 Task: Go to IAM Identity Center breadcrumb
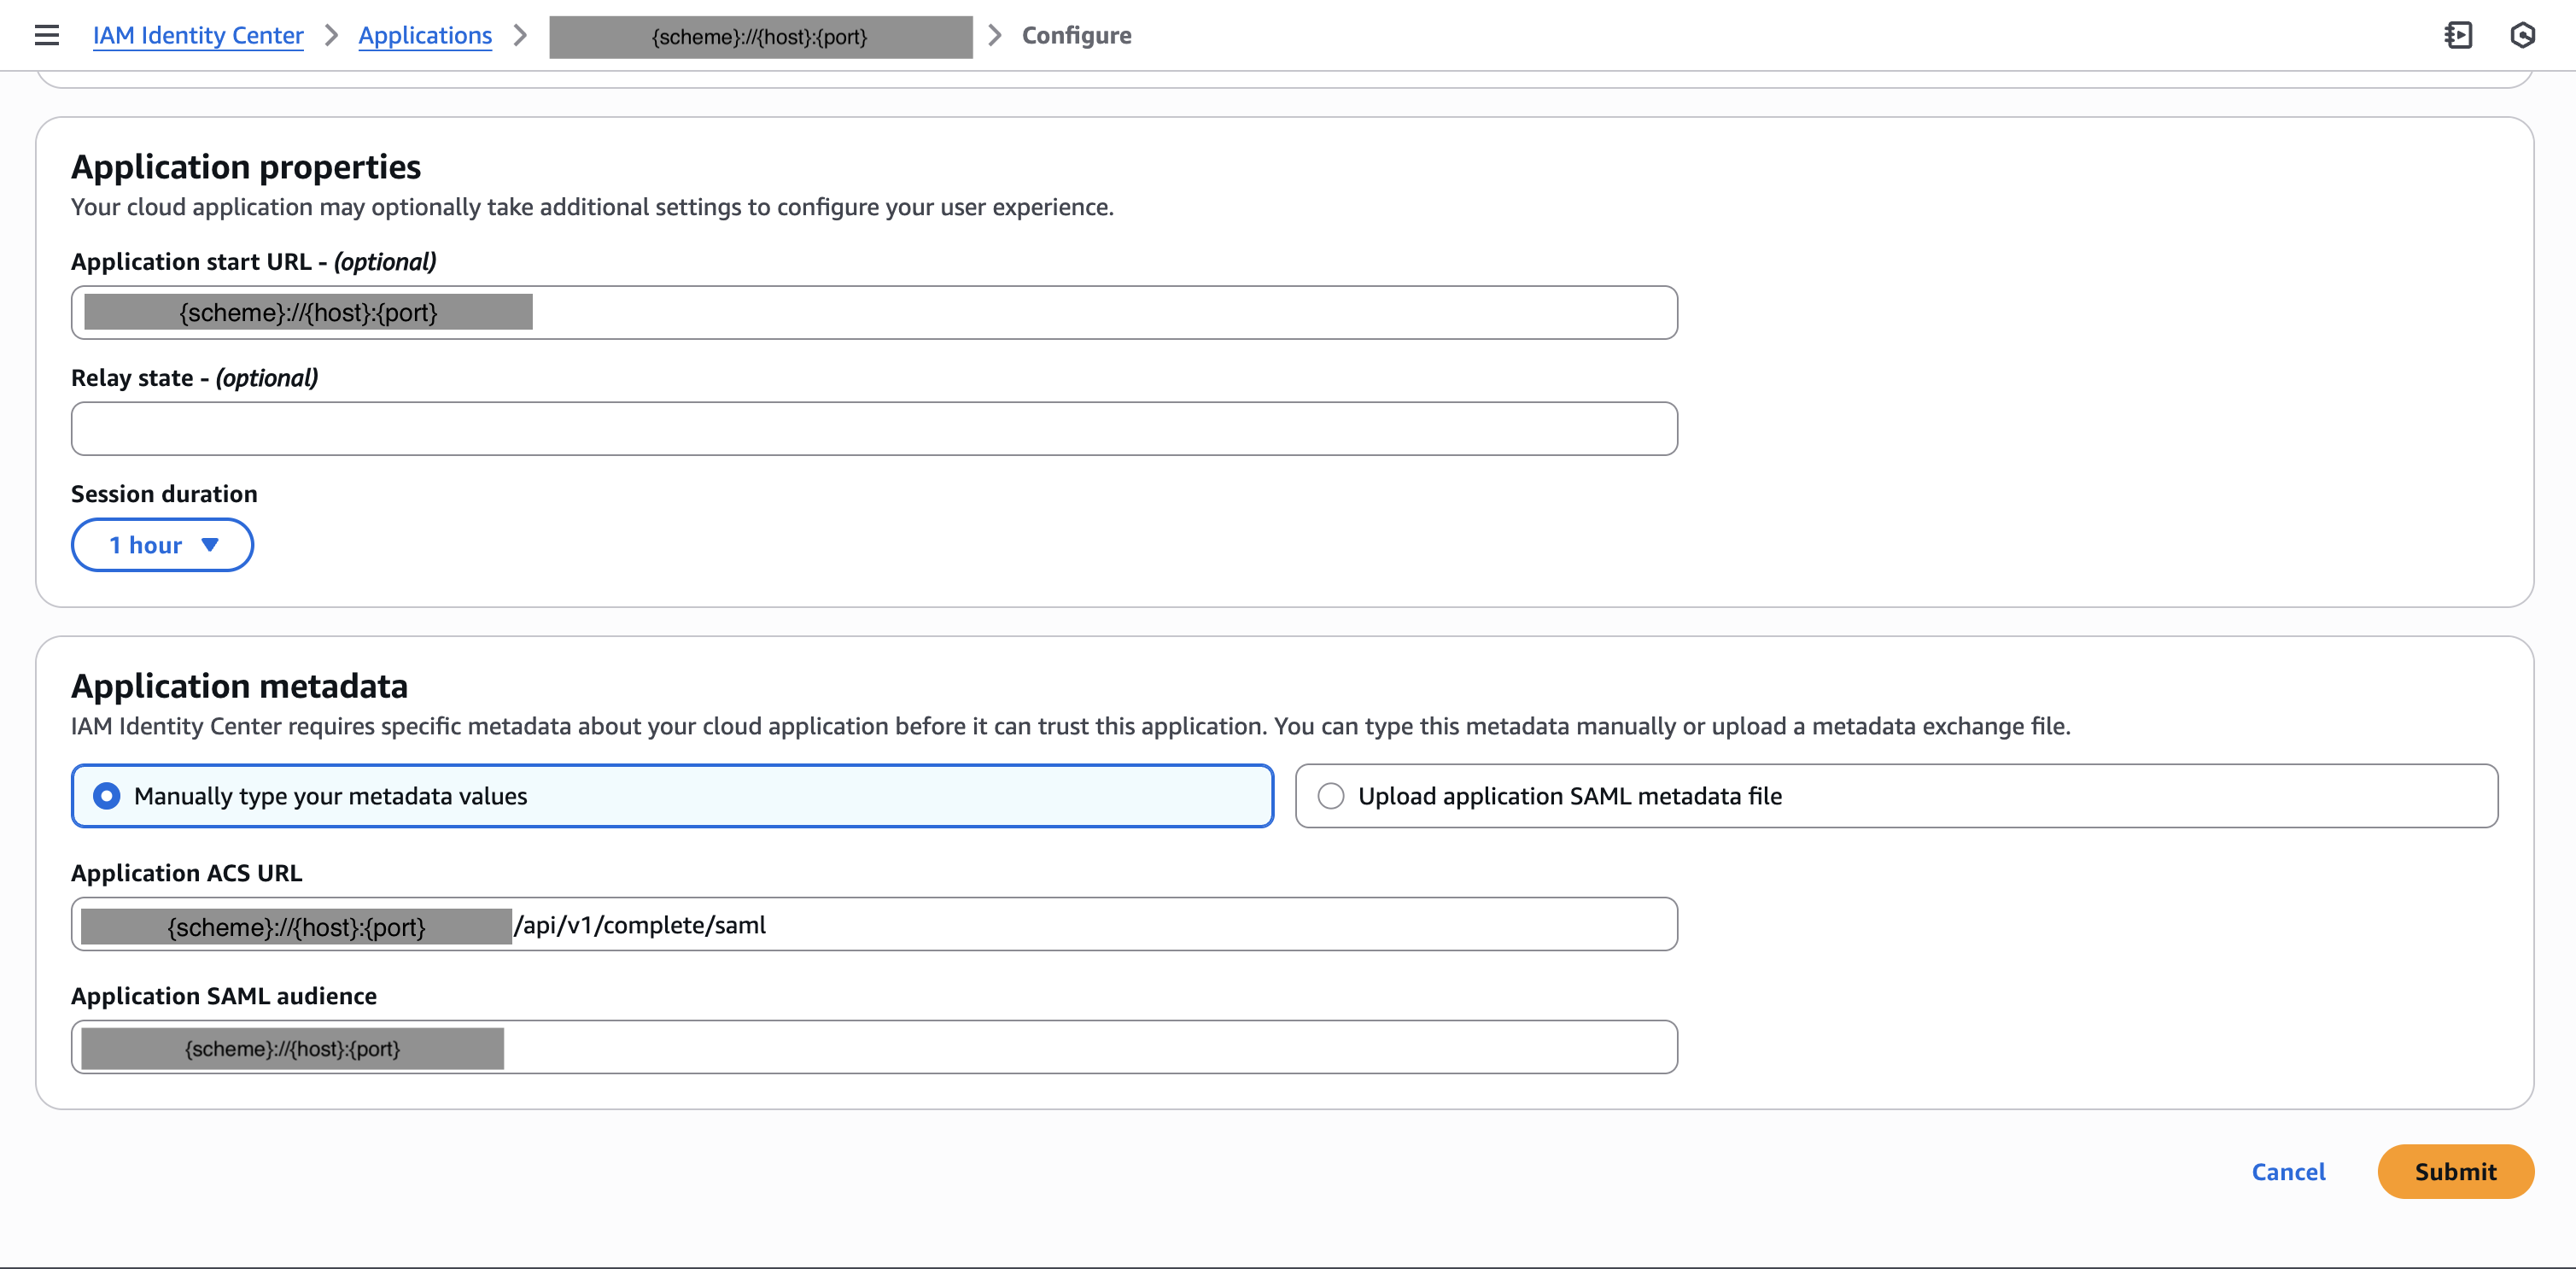pos(198,36)
